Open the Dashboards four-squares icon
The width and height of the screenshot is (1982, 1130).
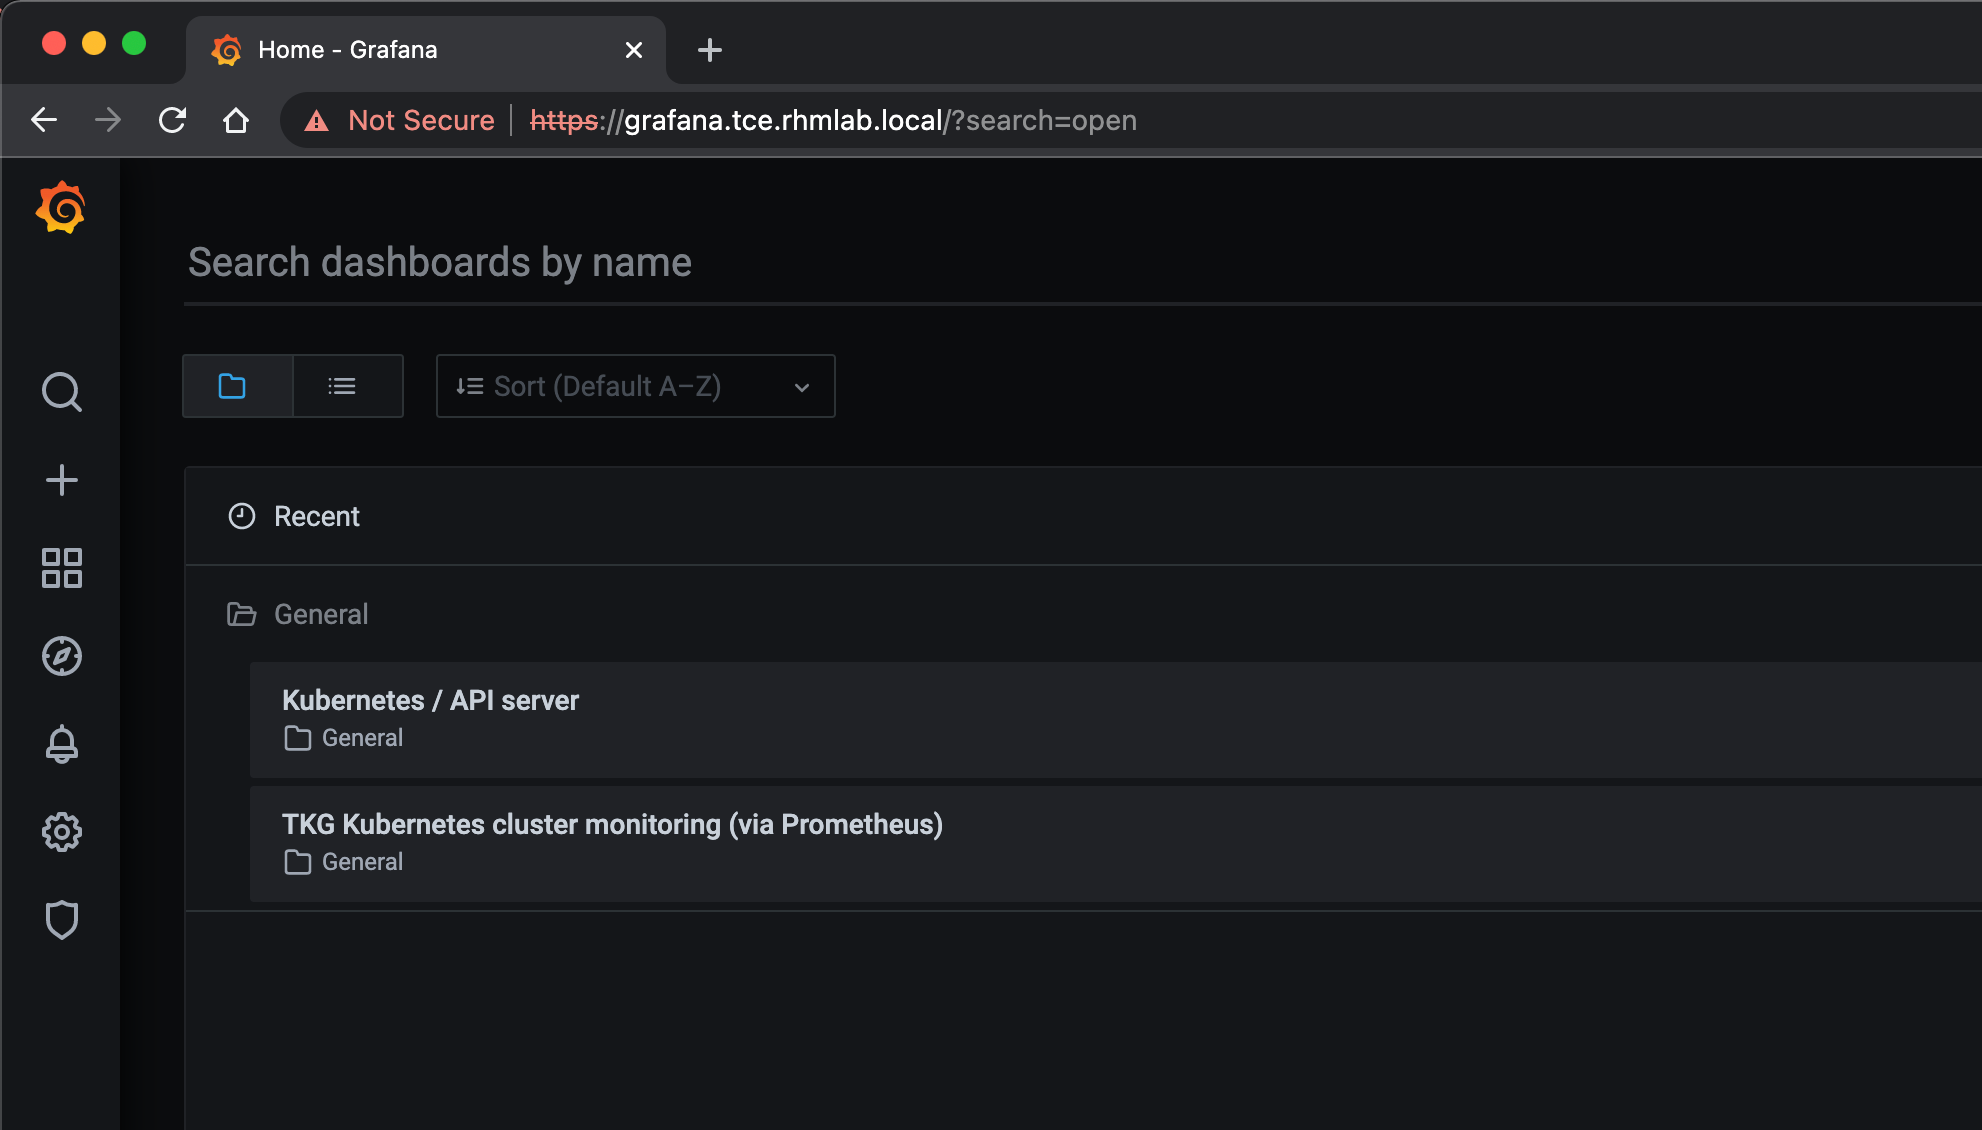click(x=62, y=568)
